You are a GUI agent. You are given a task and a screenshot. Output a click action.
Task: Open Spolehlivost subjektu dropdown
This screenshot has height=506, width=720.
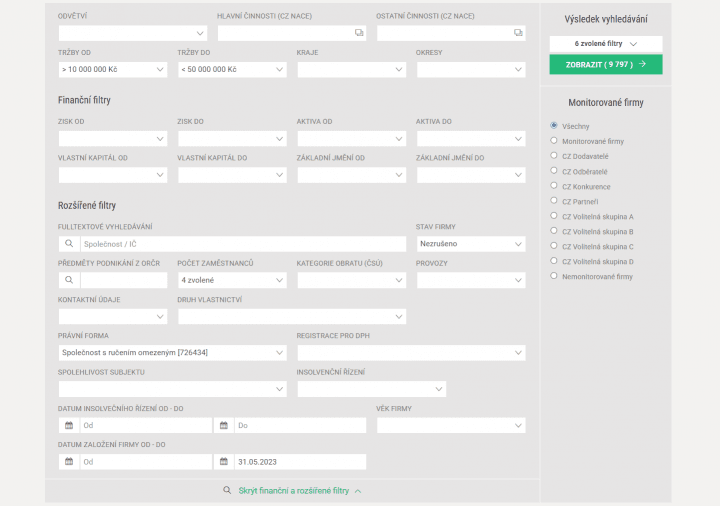point(173,389)
